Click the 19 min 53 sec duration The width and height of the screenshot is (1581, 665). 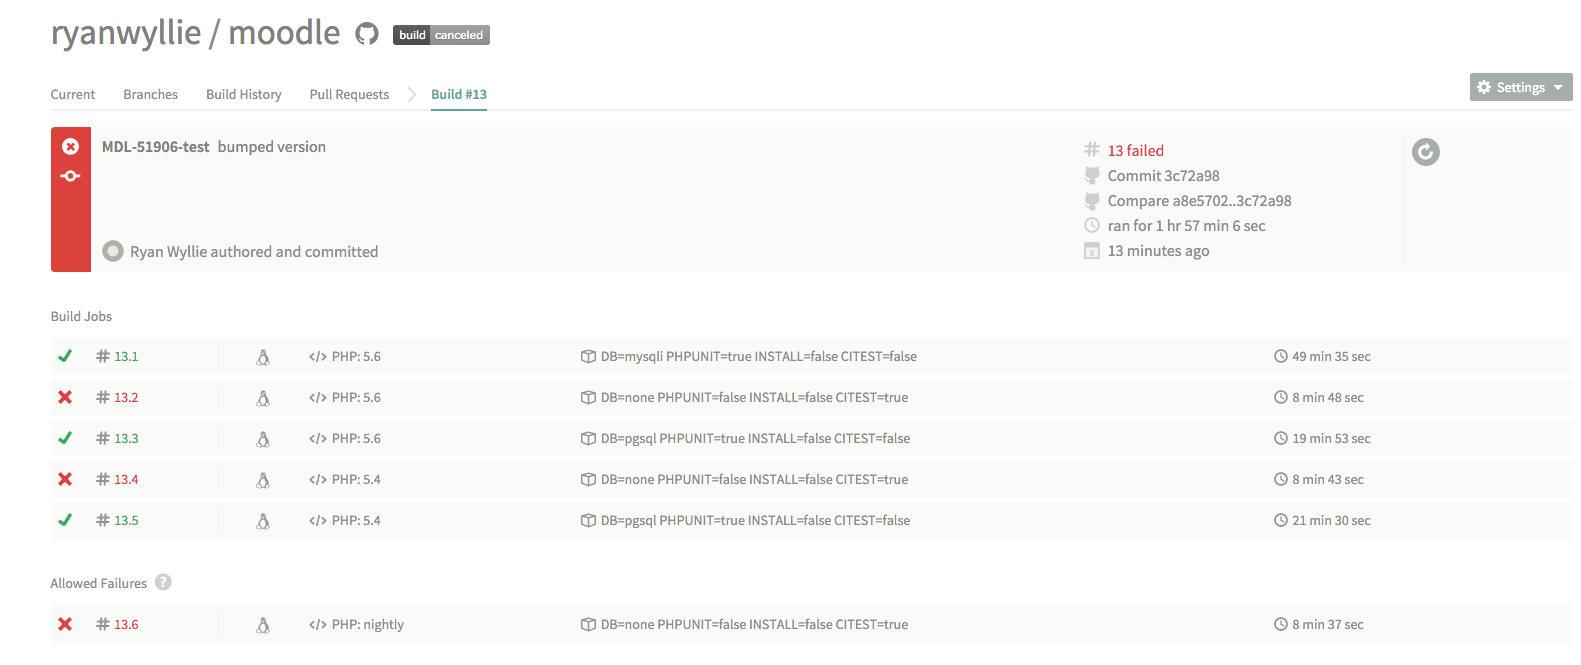coord(1331,438)
